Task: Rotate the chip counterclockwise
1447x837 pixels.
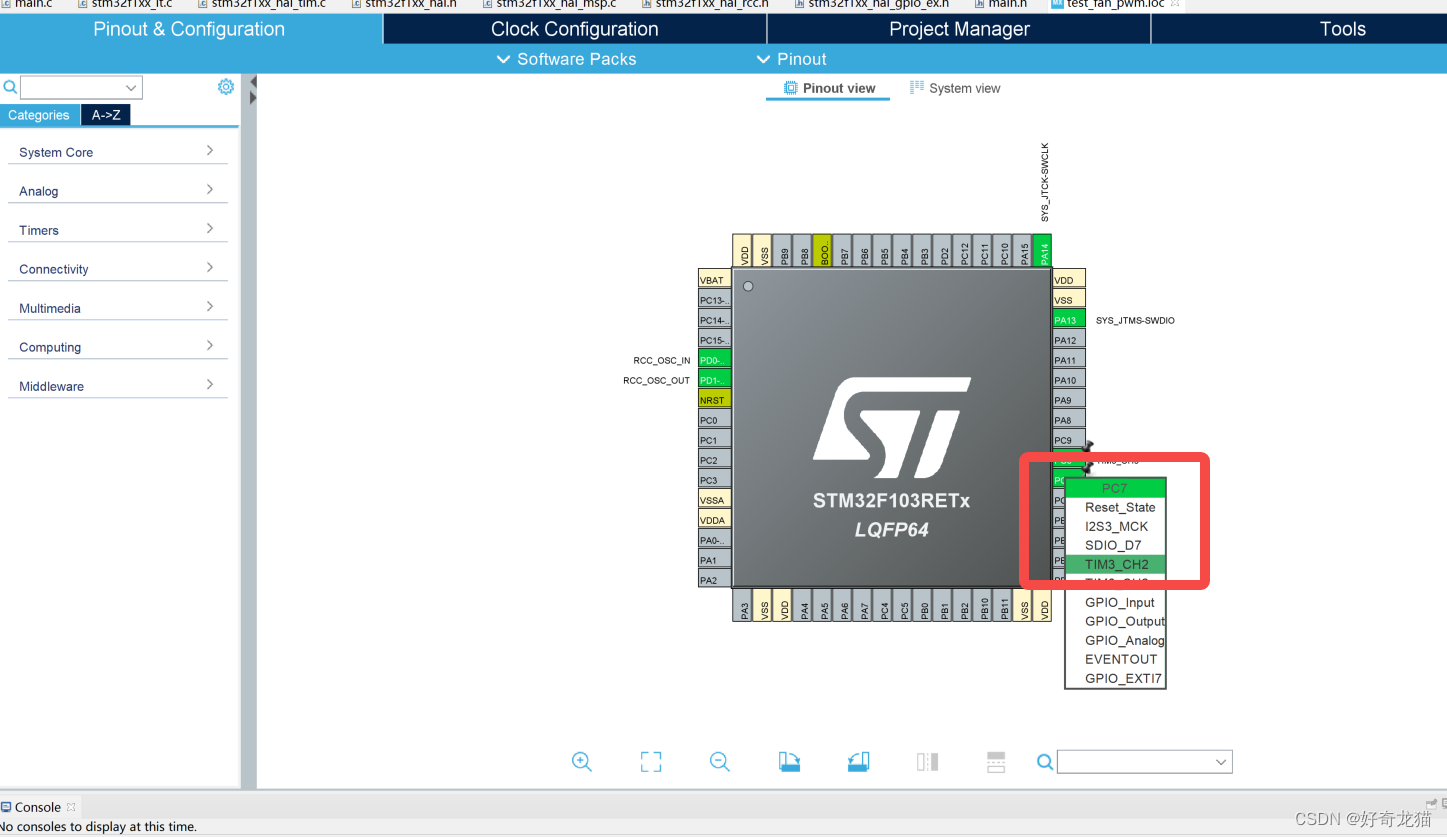Action: (857, 761)
